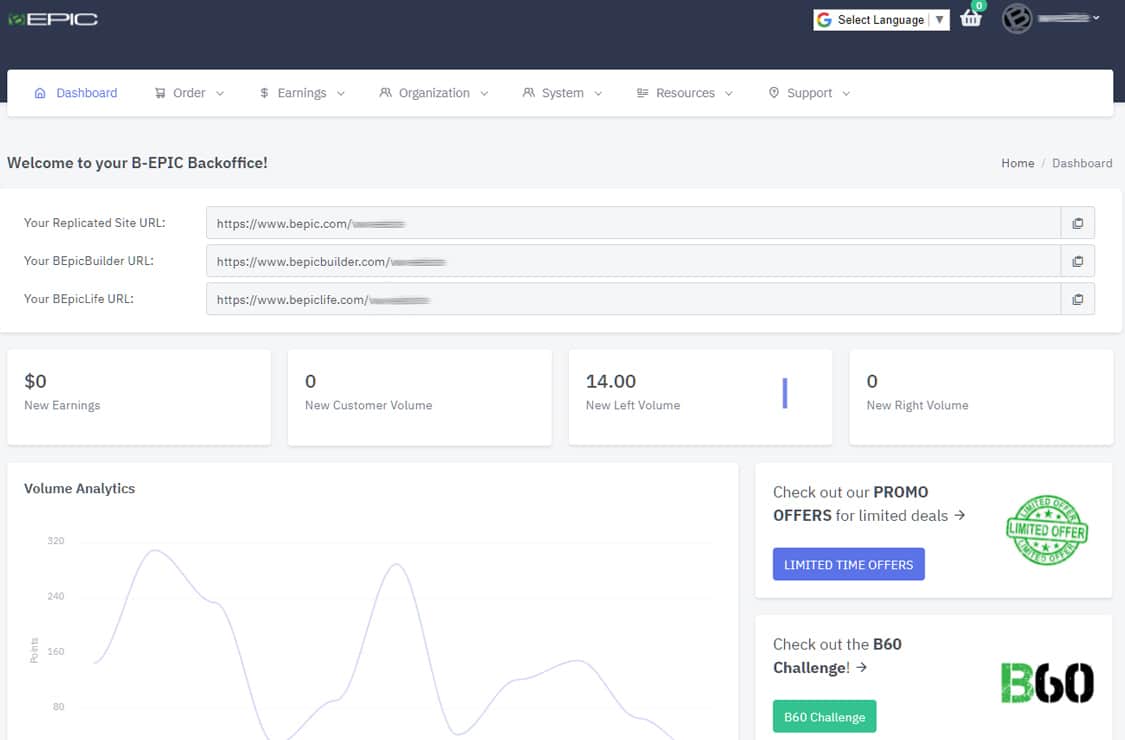This screenshot has height=740, width=1125.
Task: Click the Order cart icon in navigation
Action: coord(160,93)
